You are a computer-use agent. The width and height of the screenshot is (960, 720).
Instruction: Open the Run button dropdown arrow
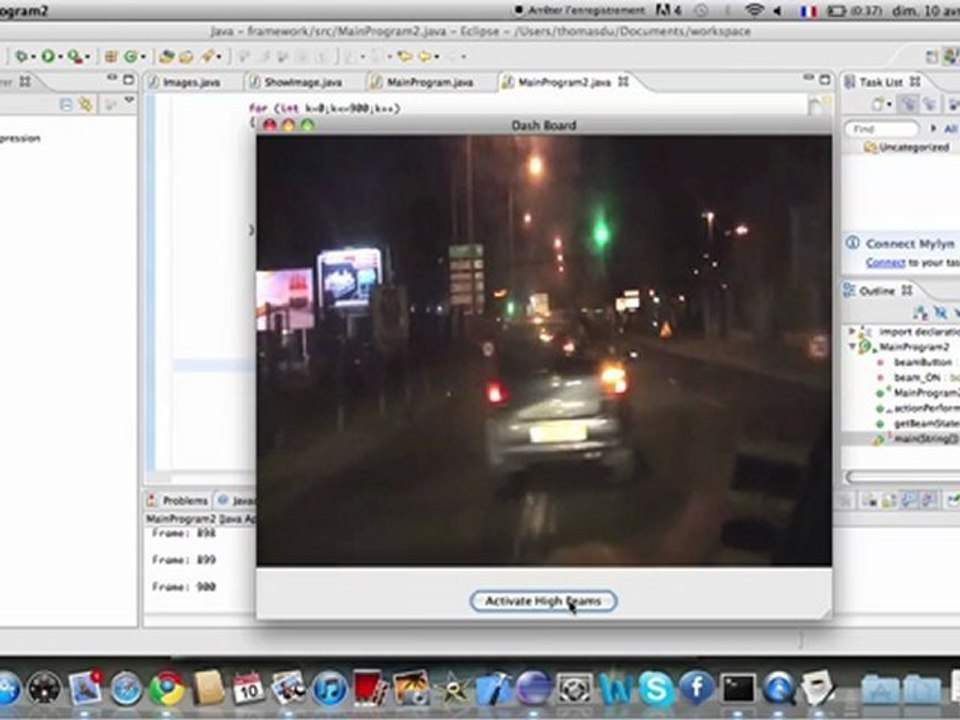[59, 58]
